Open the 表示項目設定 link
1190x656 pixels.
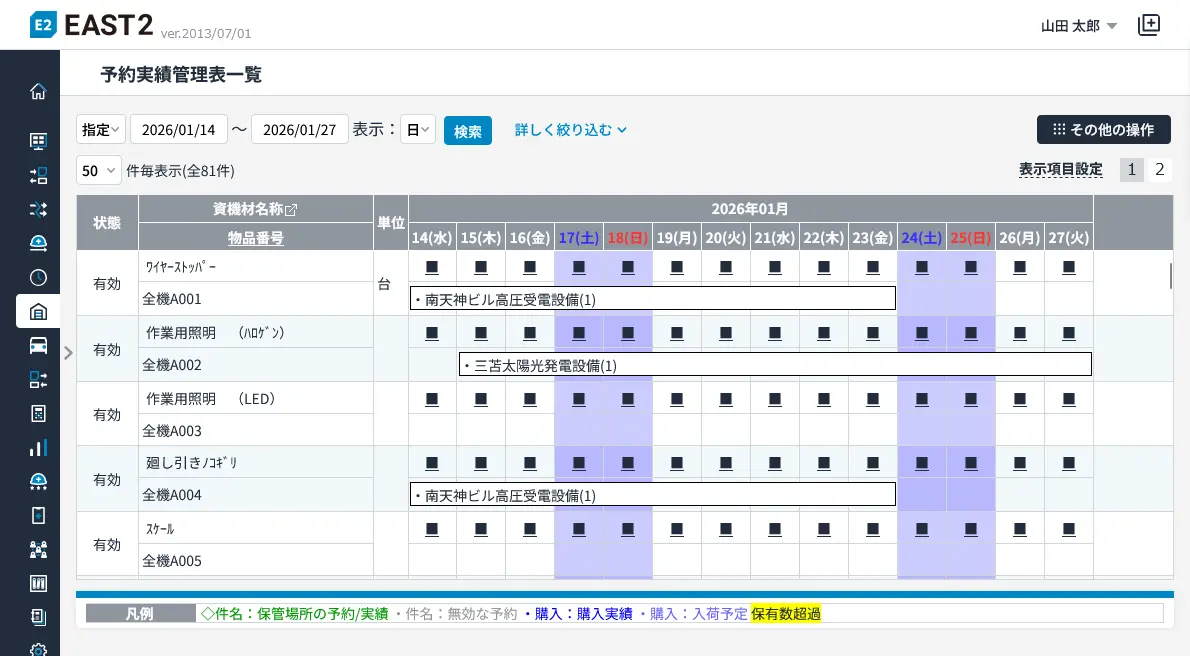click(1060, 170)
